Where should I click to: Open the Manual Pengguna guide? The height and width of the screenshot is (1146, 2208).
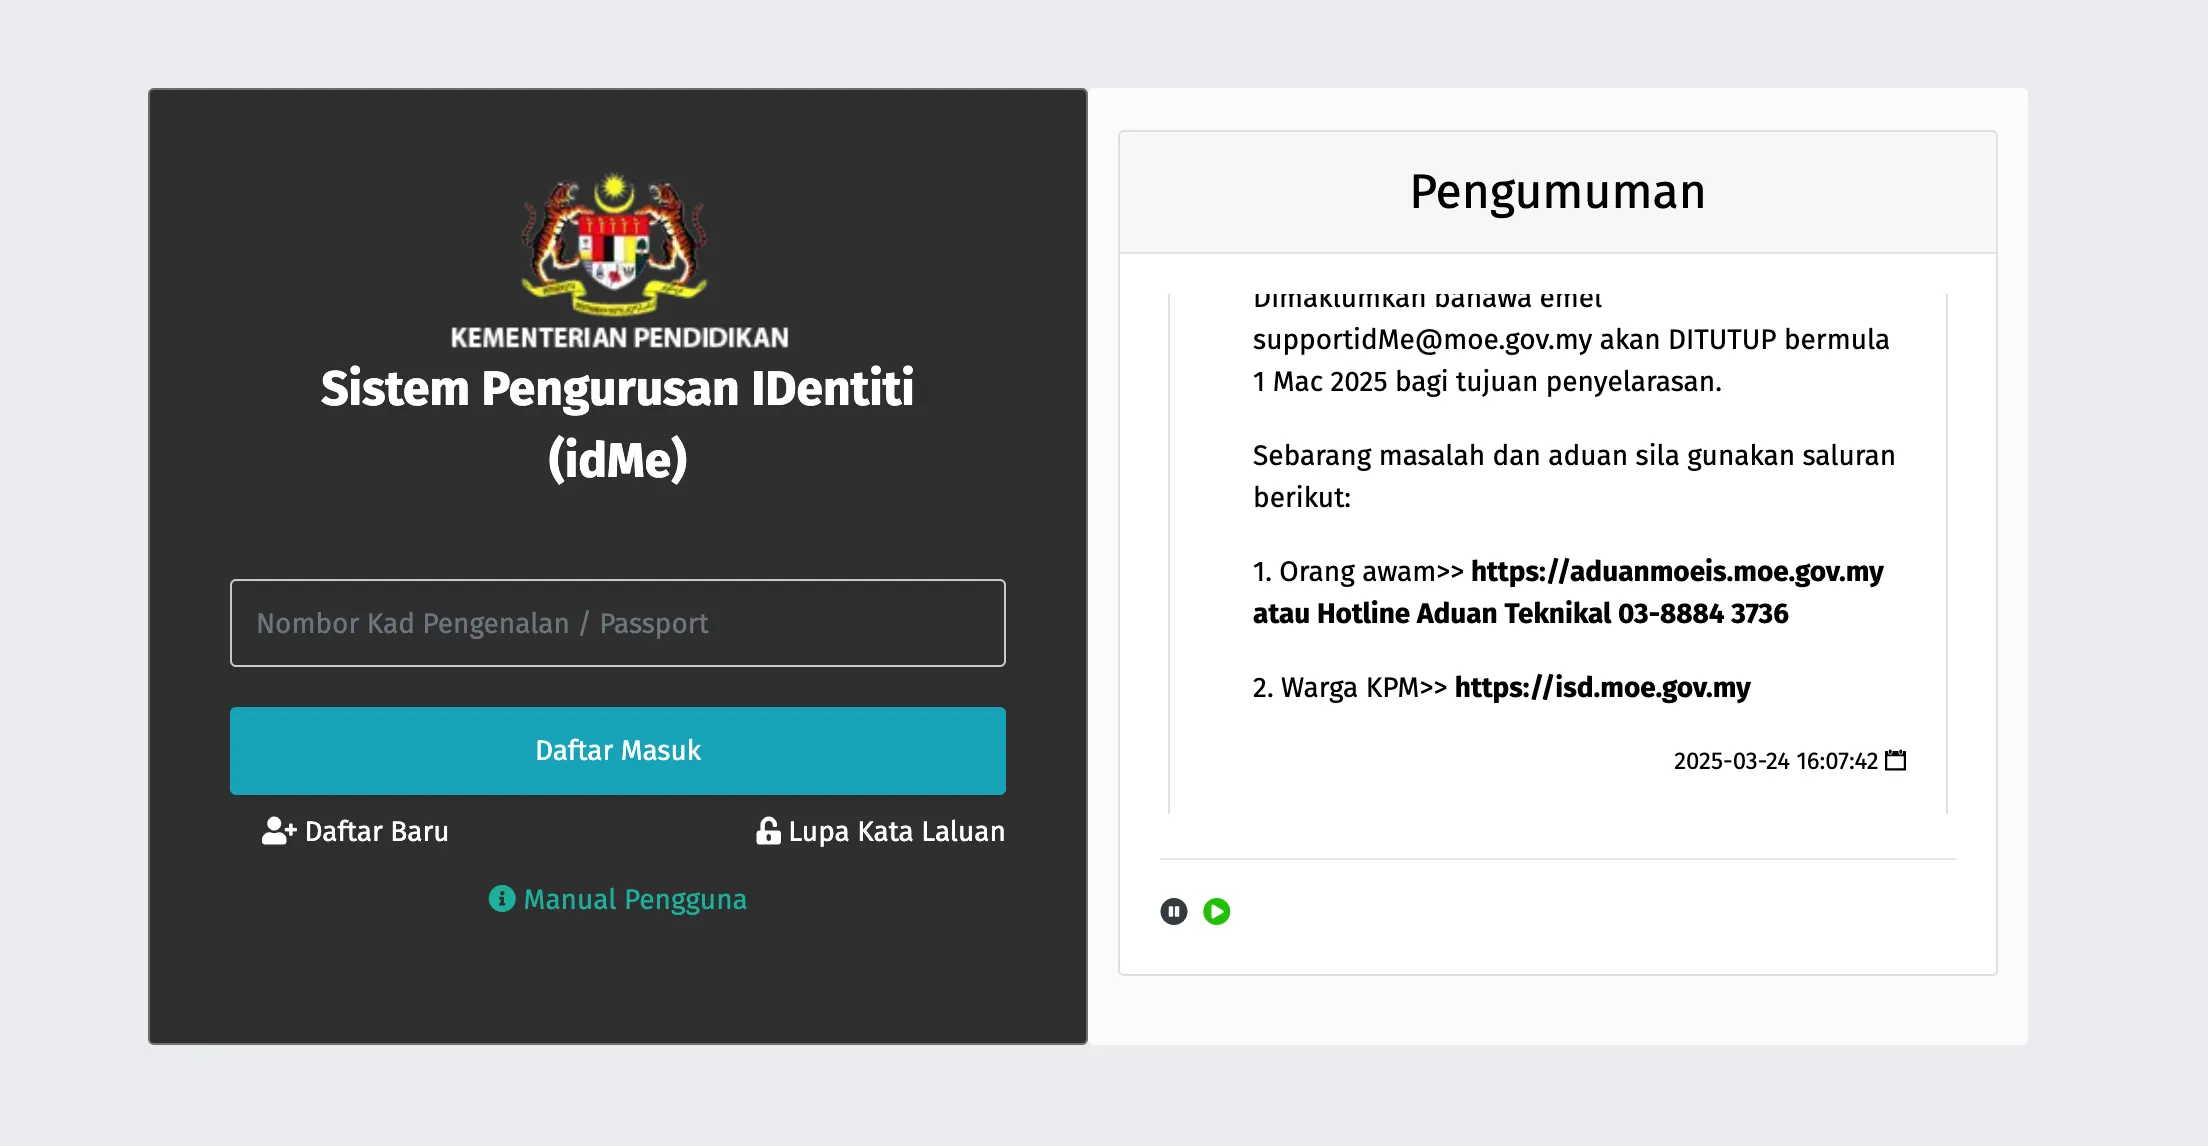(x=635, y=899)
